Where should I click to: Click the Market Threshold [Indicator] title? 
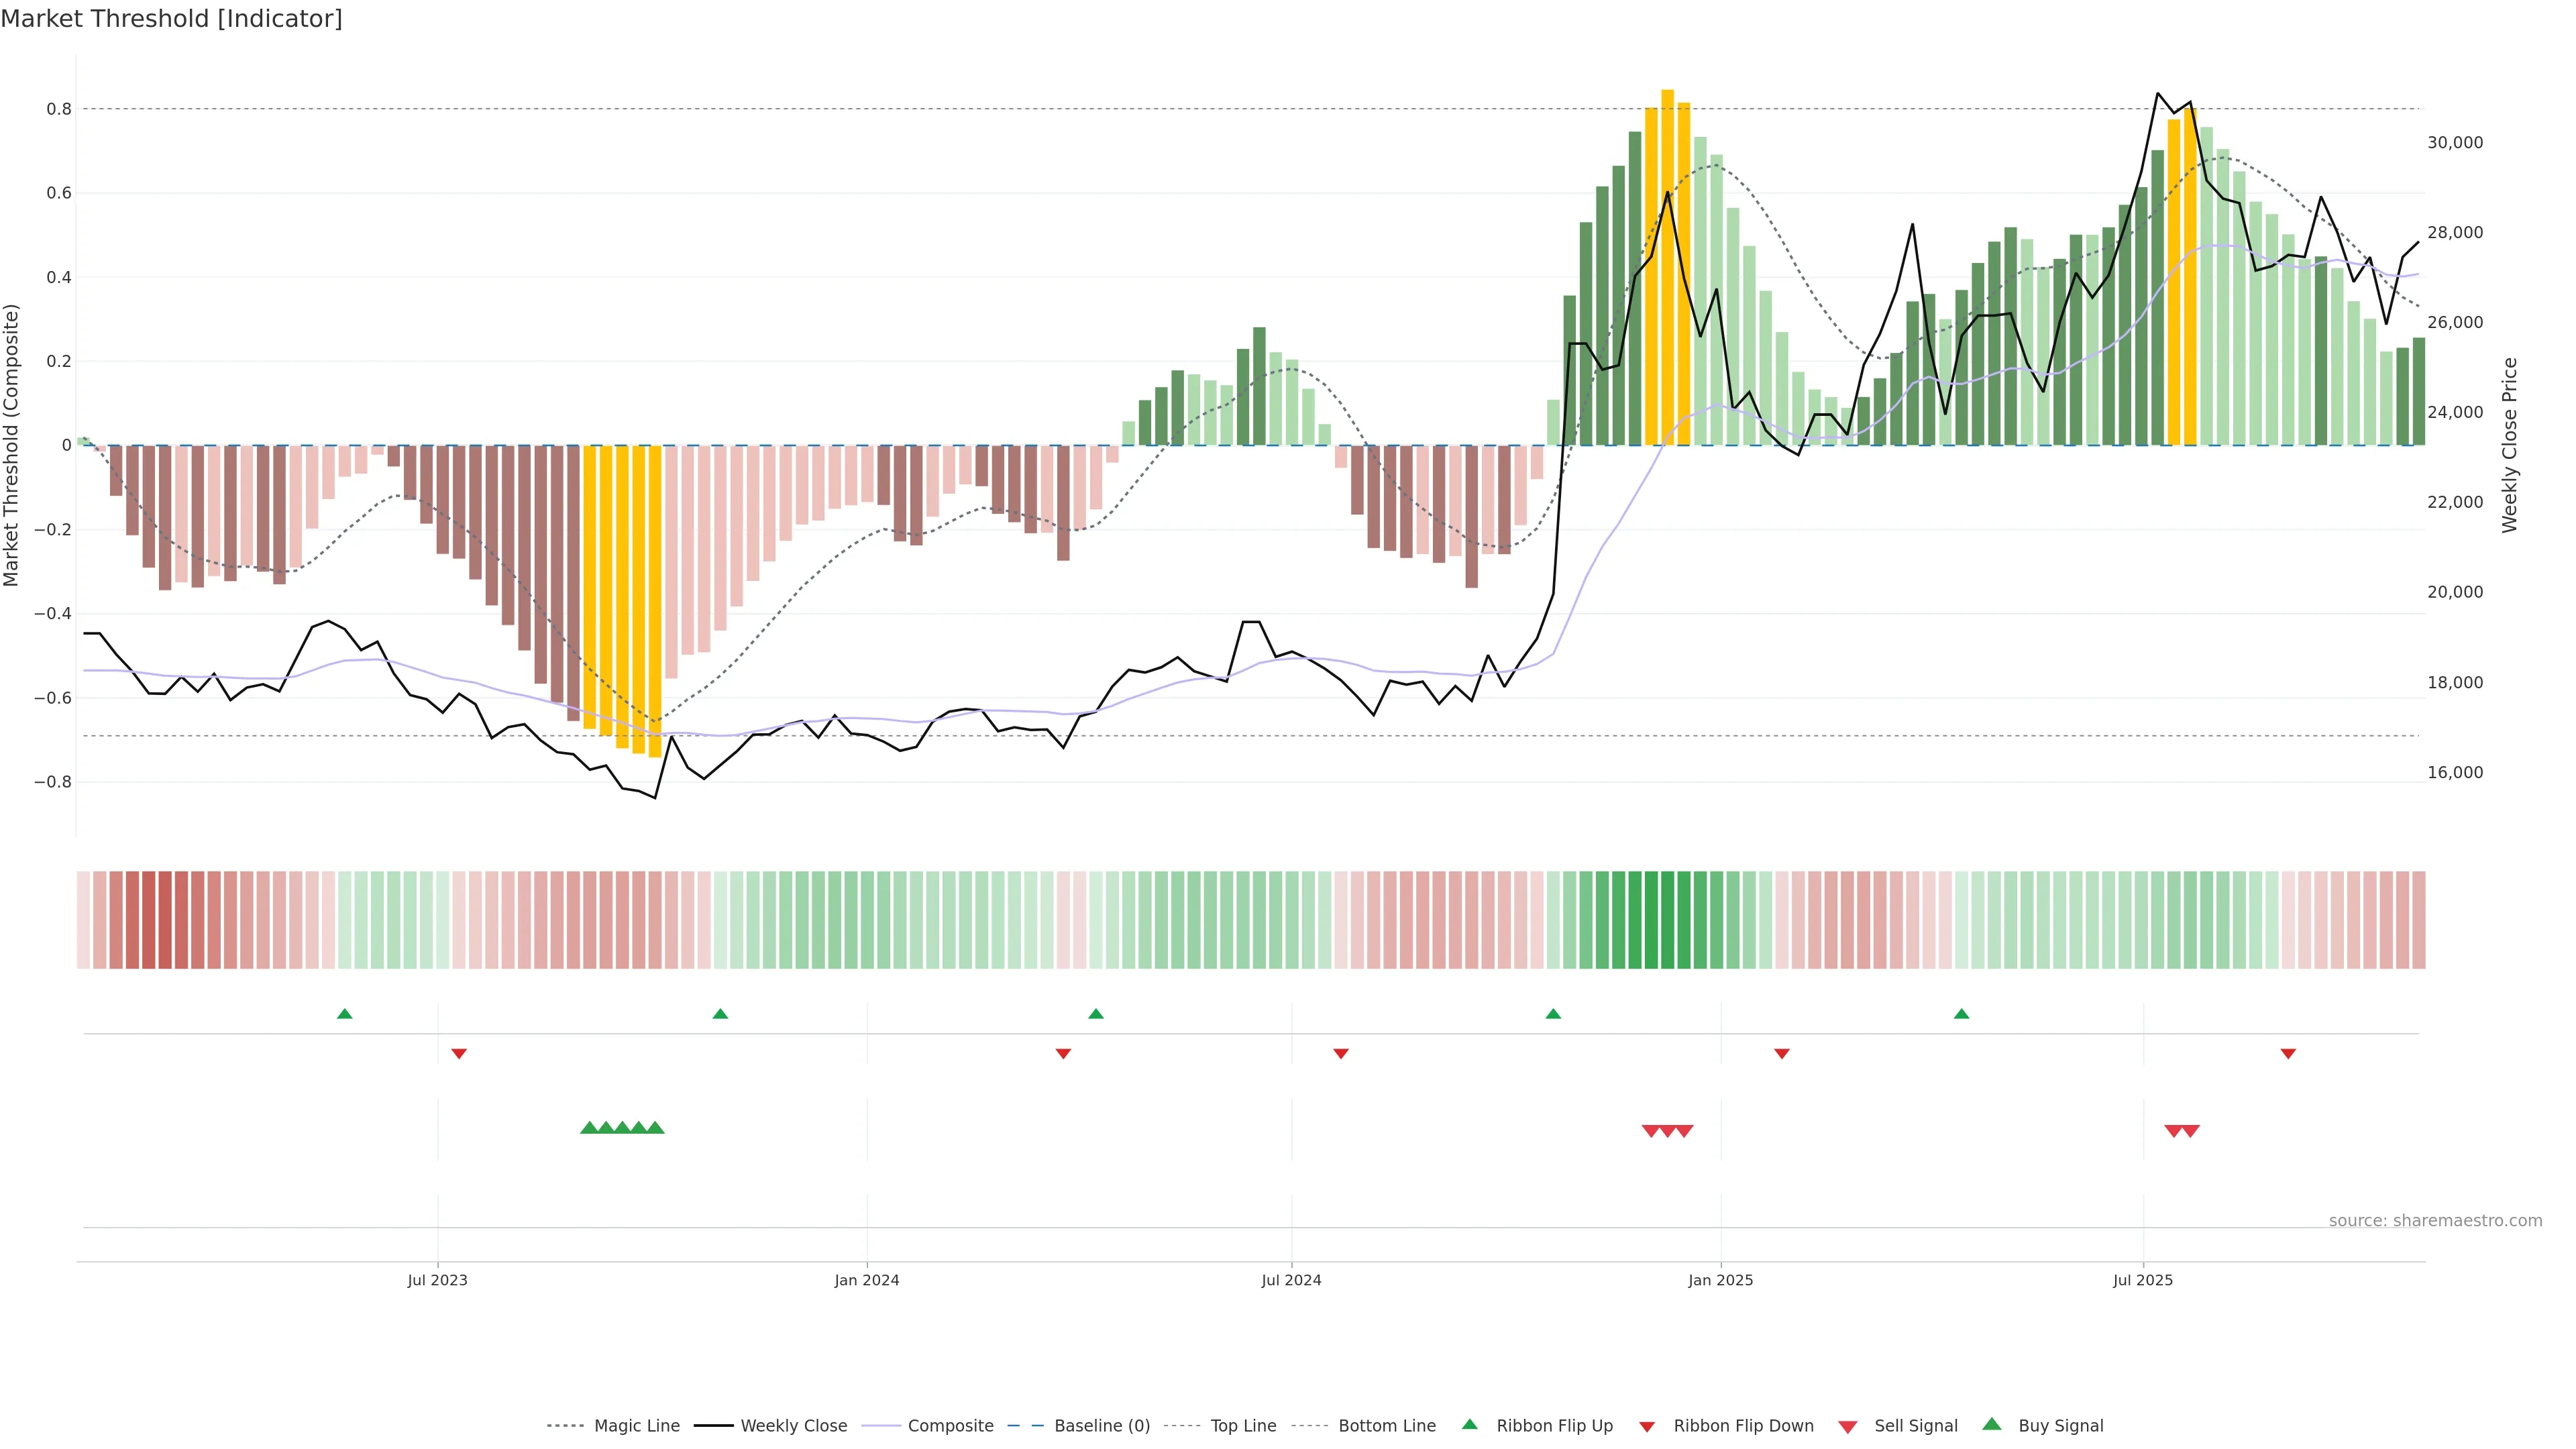point(171,19)
